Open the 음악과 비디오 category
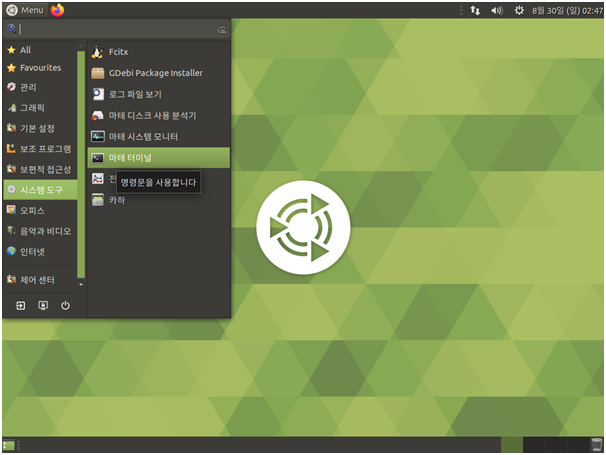 click(40, 231)
